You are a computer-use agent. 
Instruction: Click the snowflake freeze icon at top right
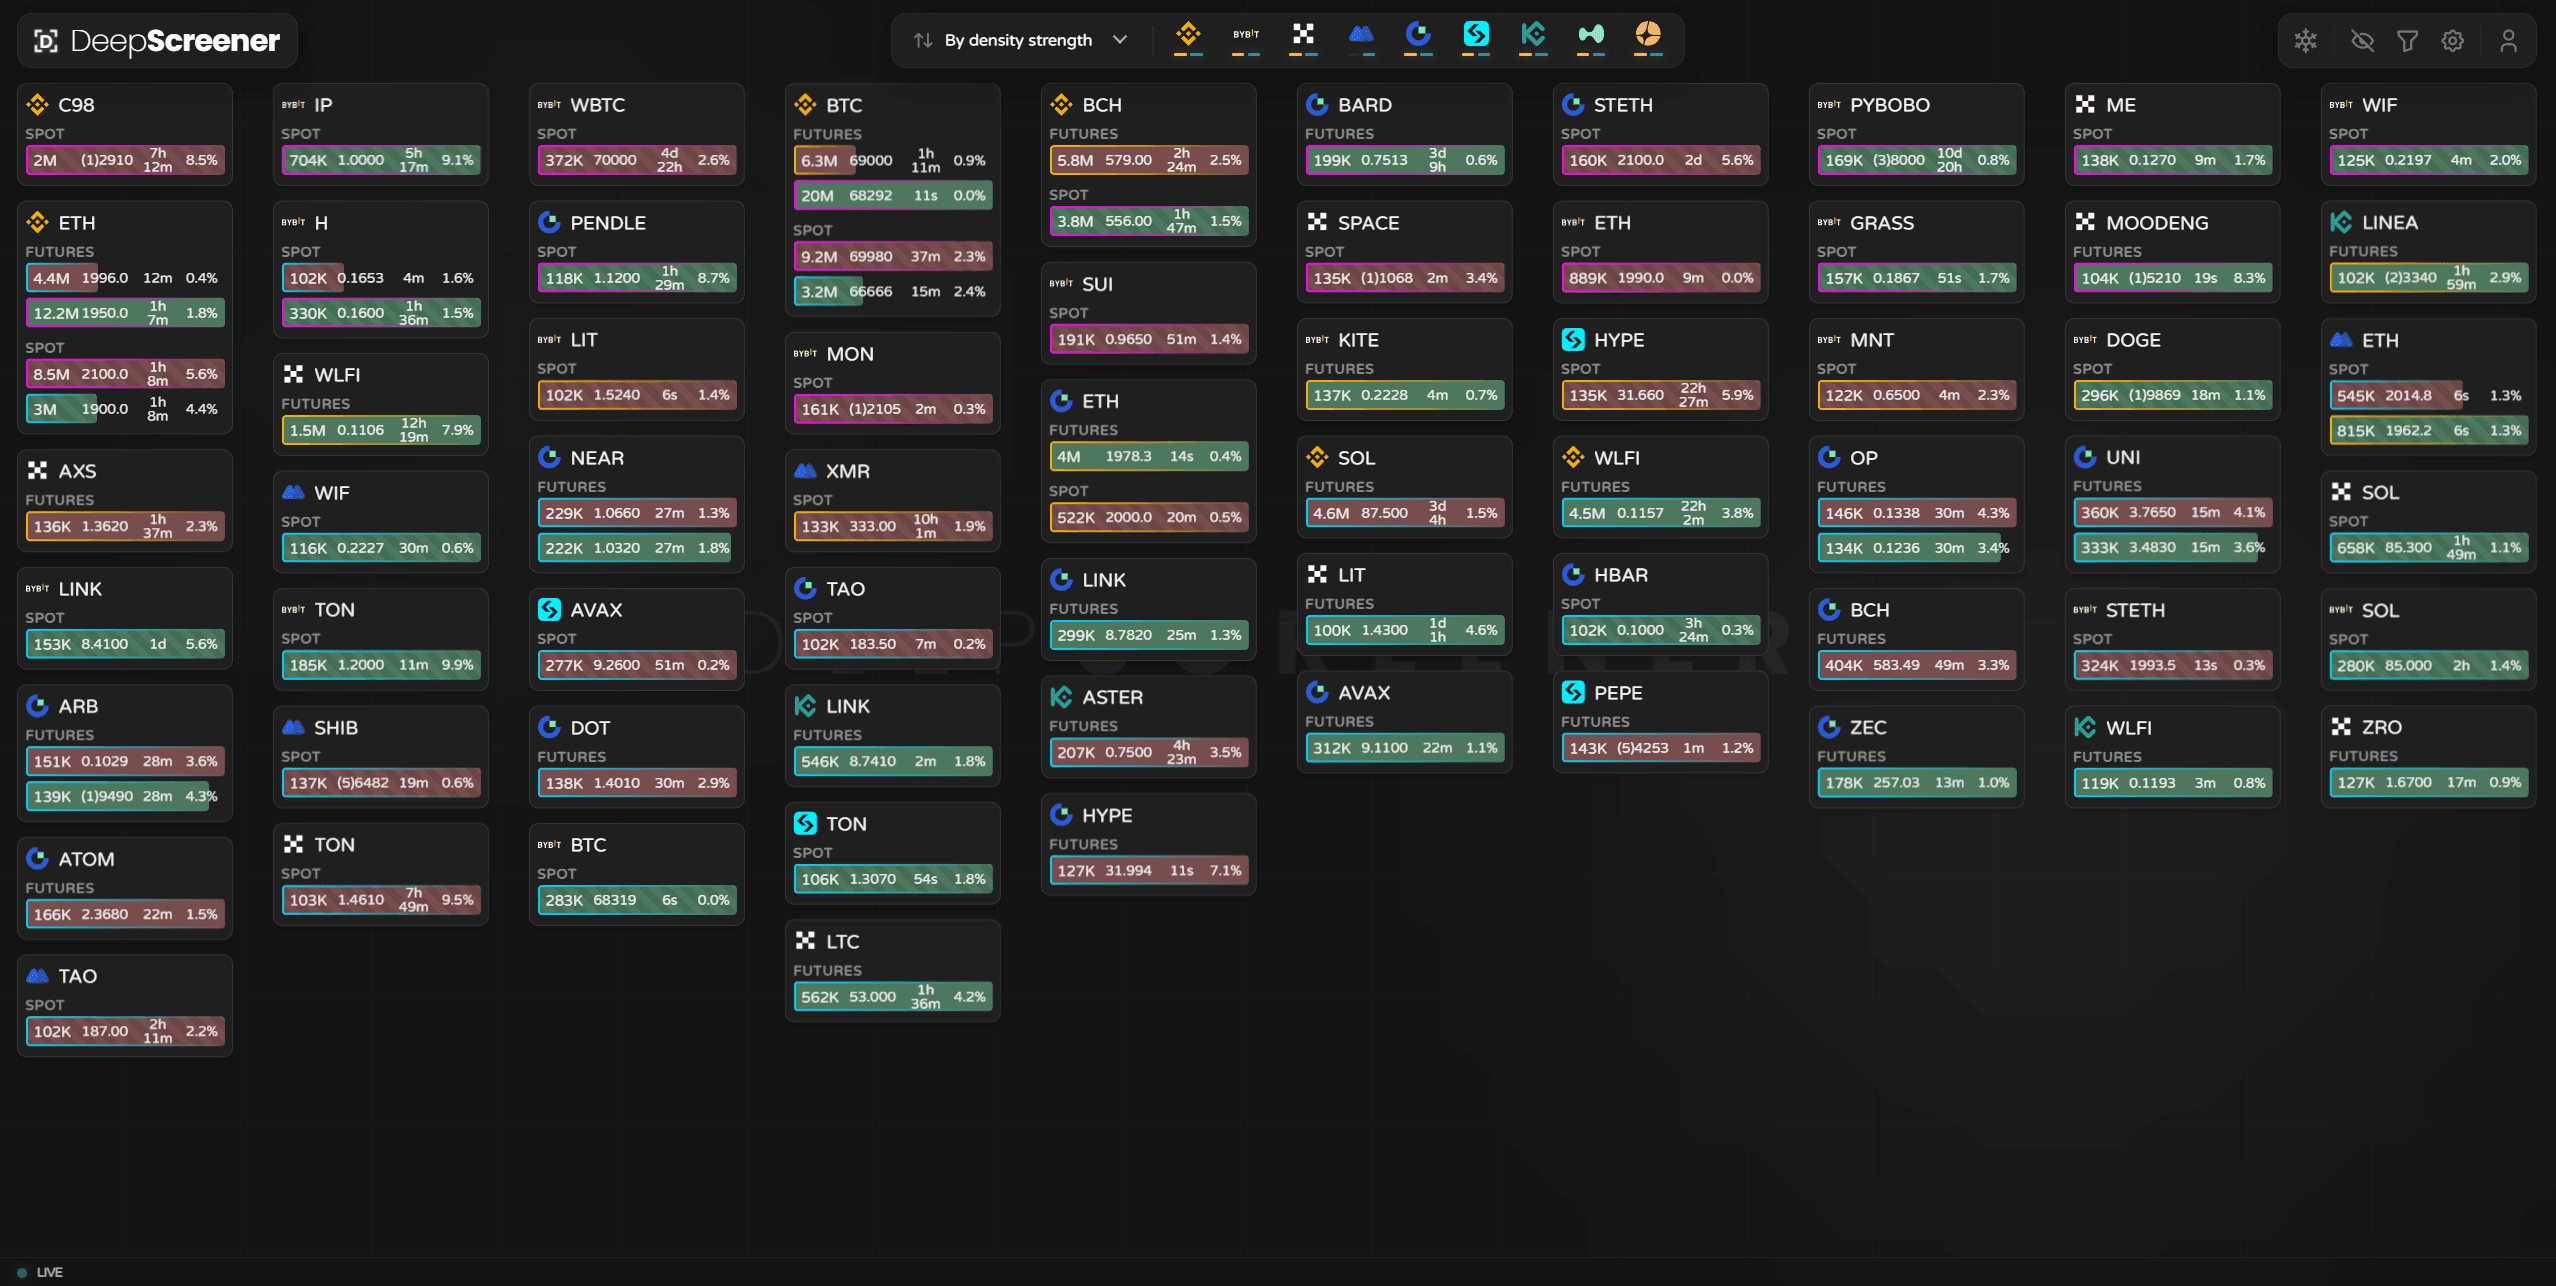[x=2307, y=40]
